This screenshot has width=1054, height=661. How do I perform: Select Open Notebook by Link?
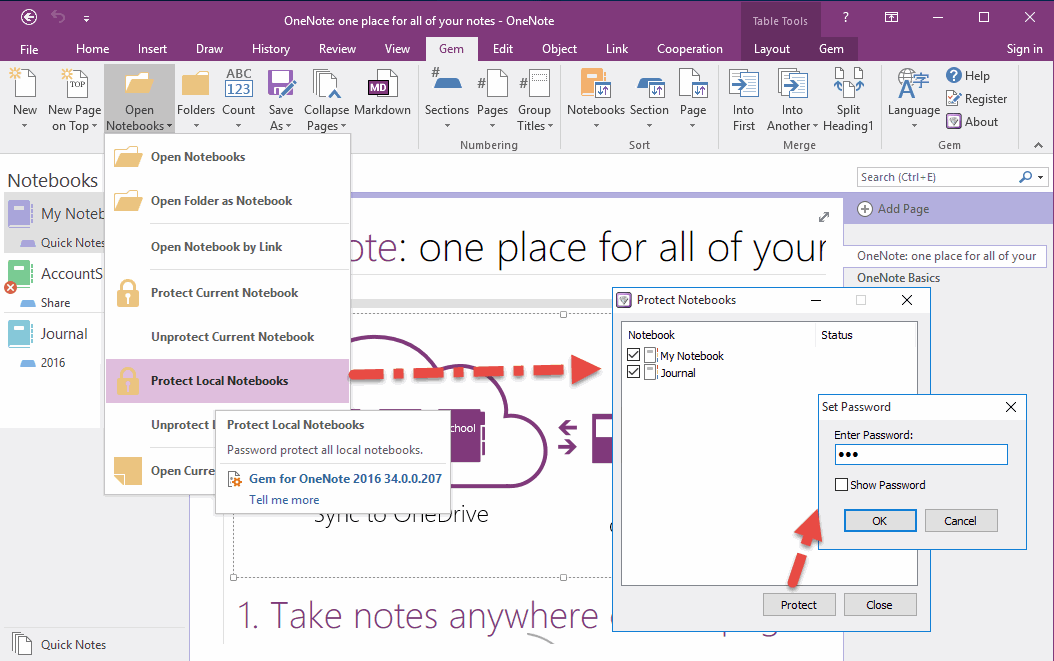[x=227, y=247]
